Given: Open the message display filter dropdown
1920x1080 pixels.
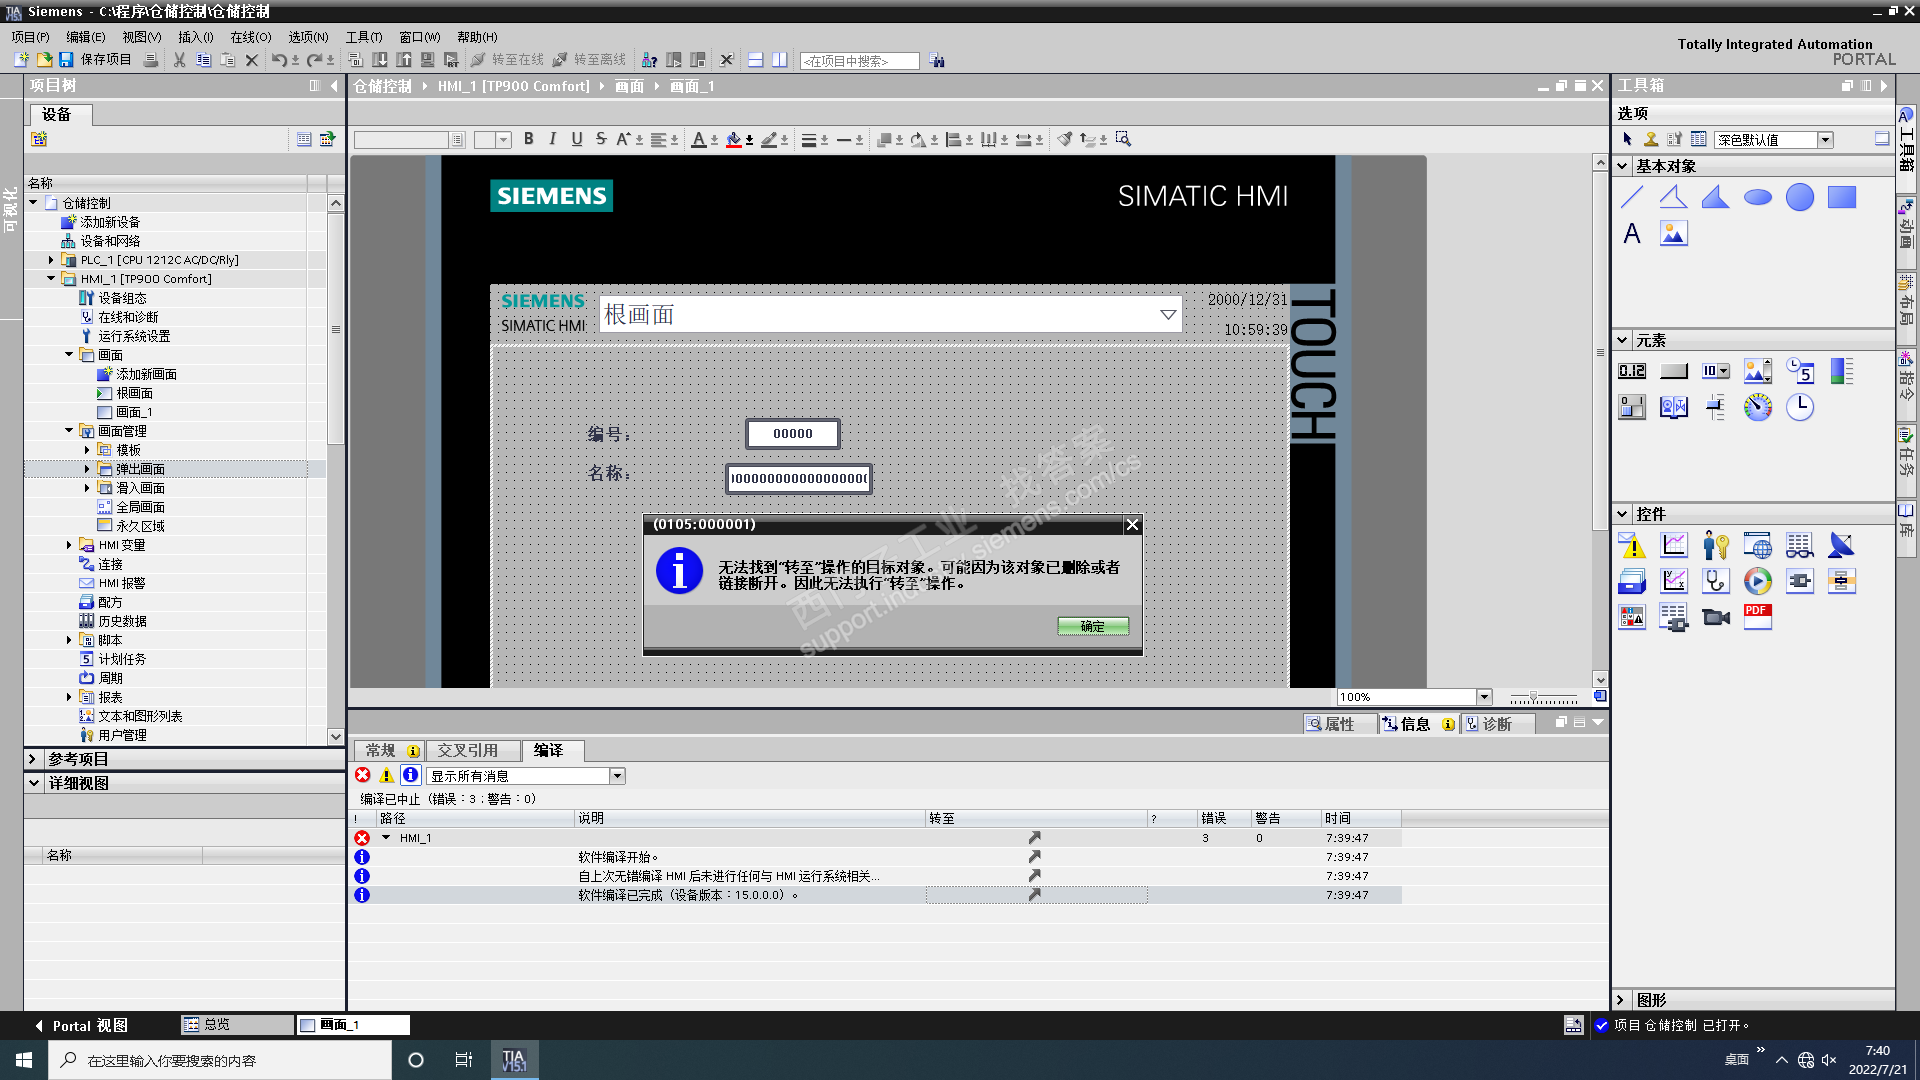Looking at the screenshot, I should coord(617,776).
